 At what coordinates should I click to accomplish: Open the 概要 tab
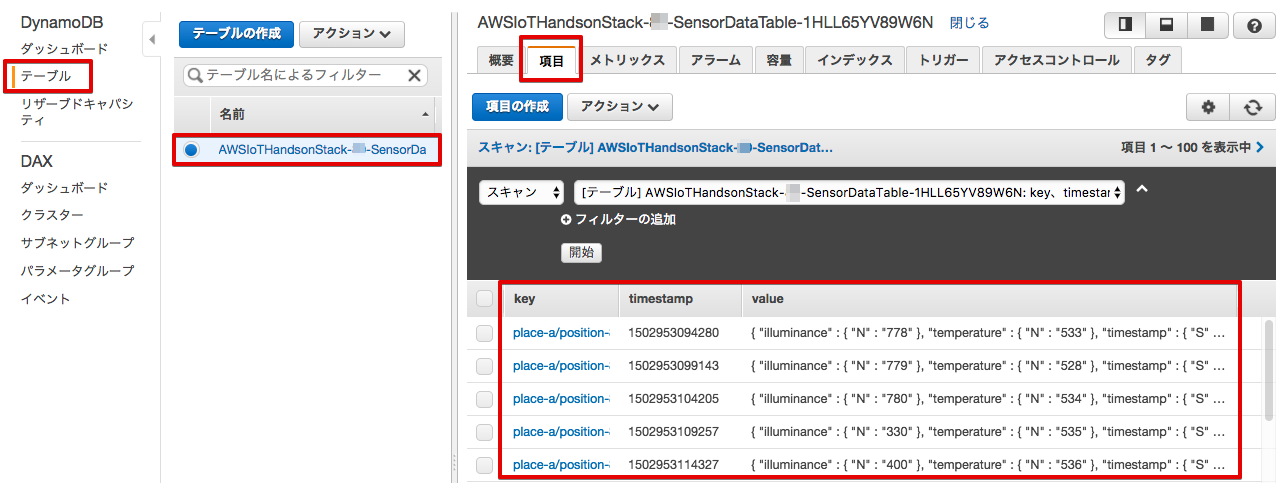501,60
